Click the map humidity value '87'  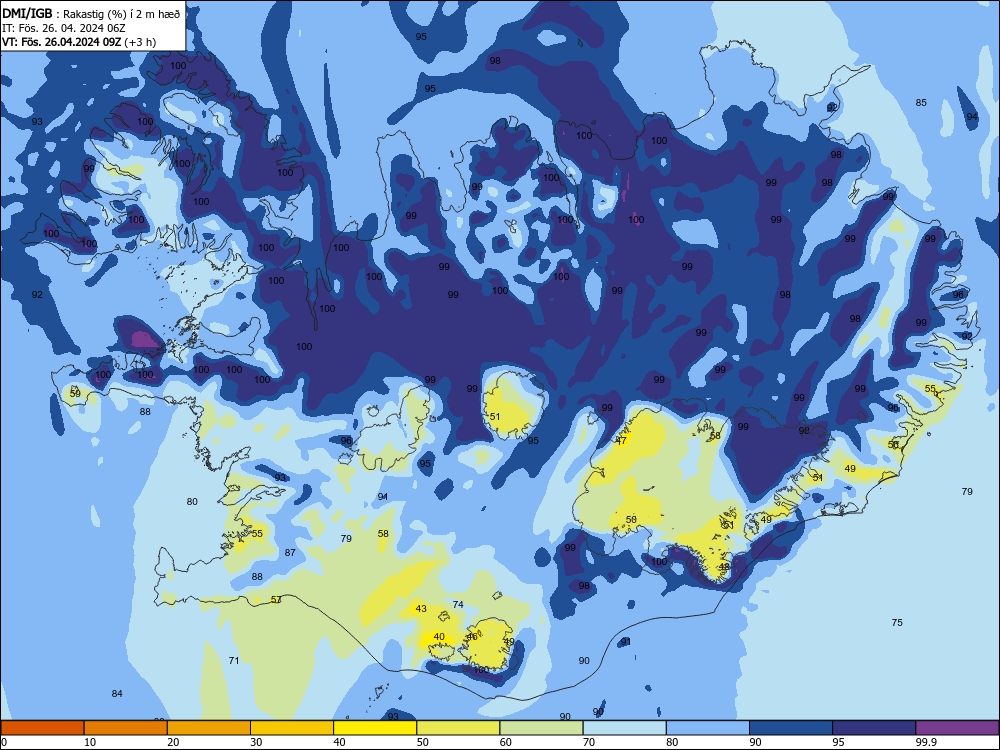[290, 552]
